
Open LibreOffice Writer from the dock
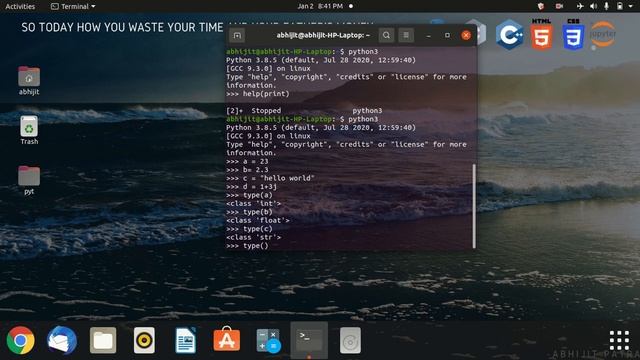pyautogui.click(x=186, y=340)
